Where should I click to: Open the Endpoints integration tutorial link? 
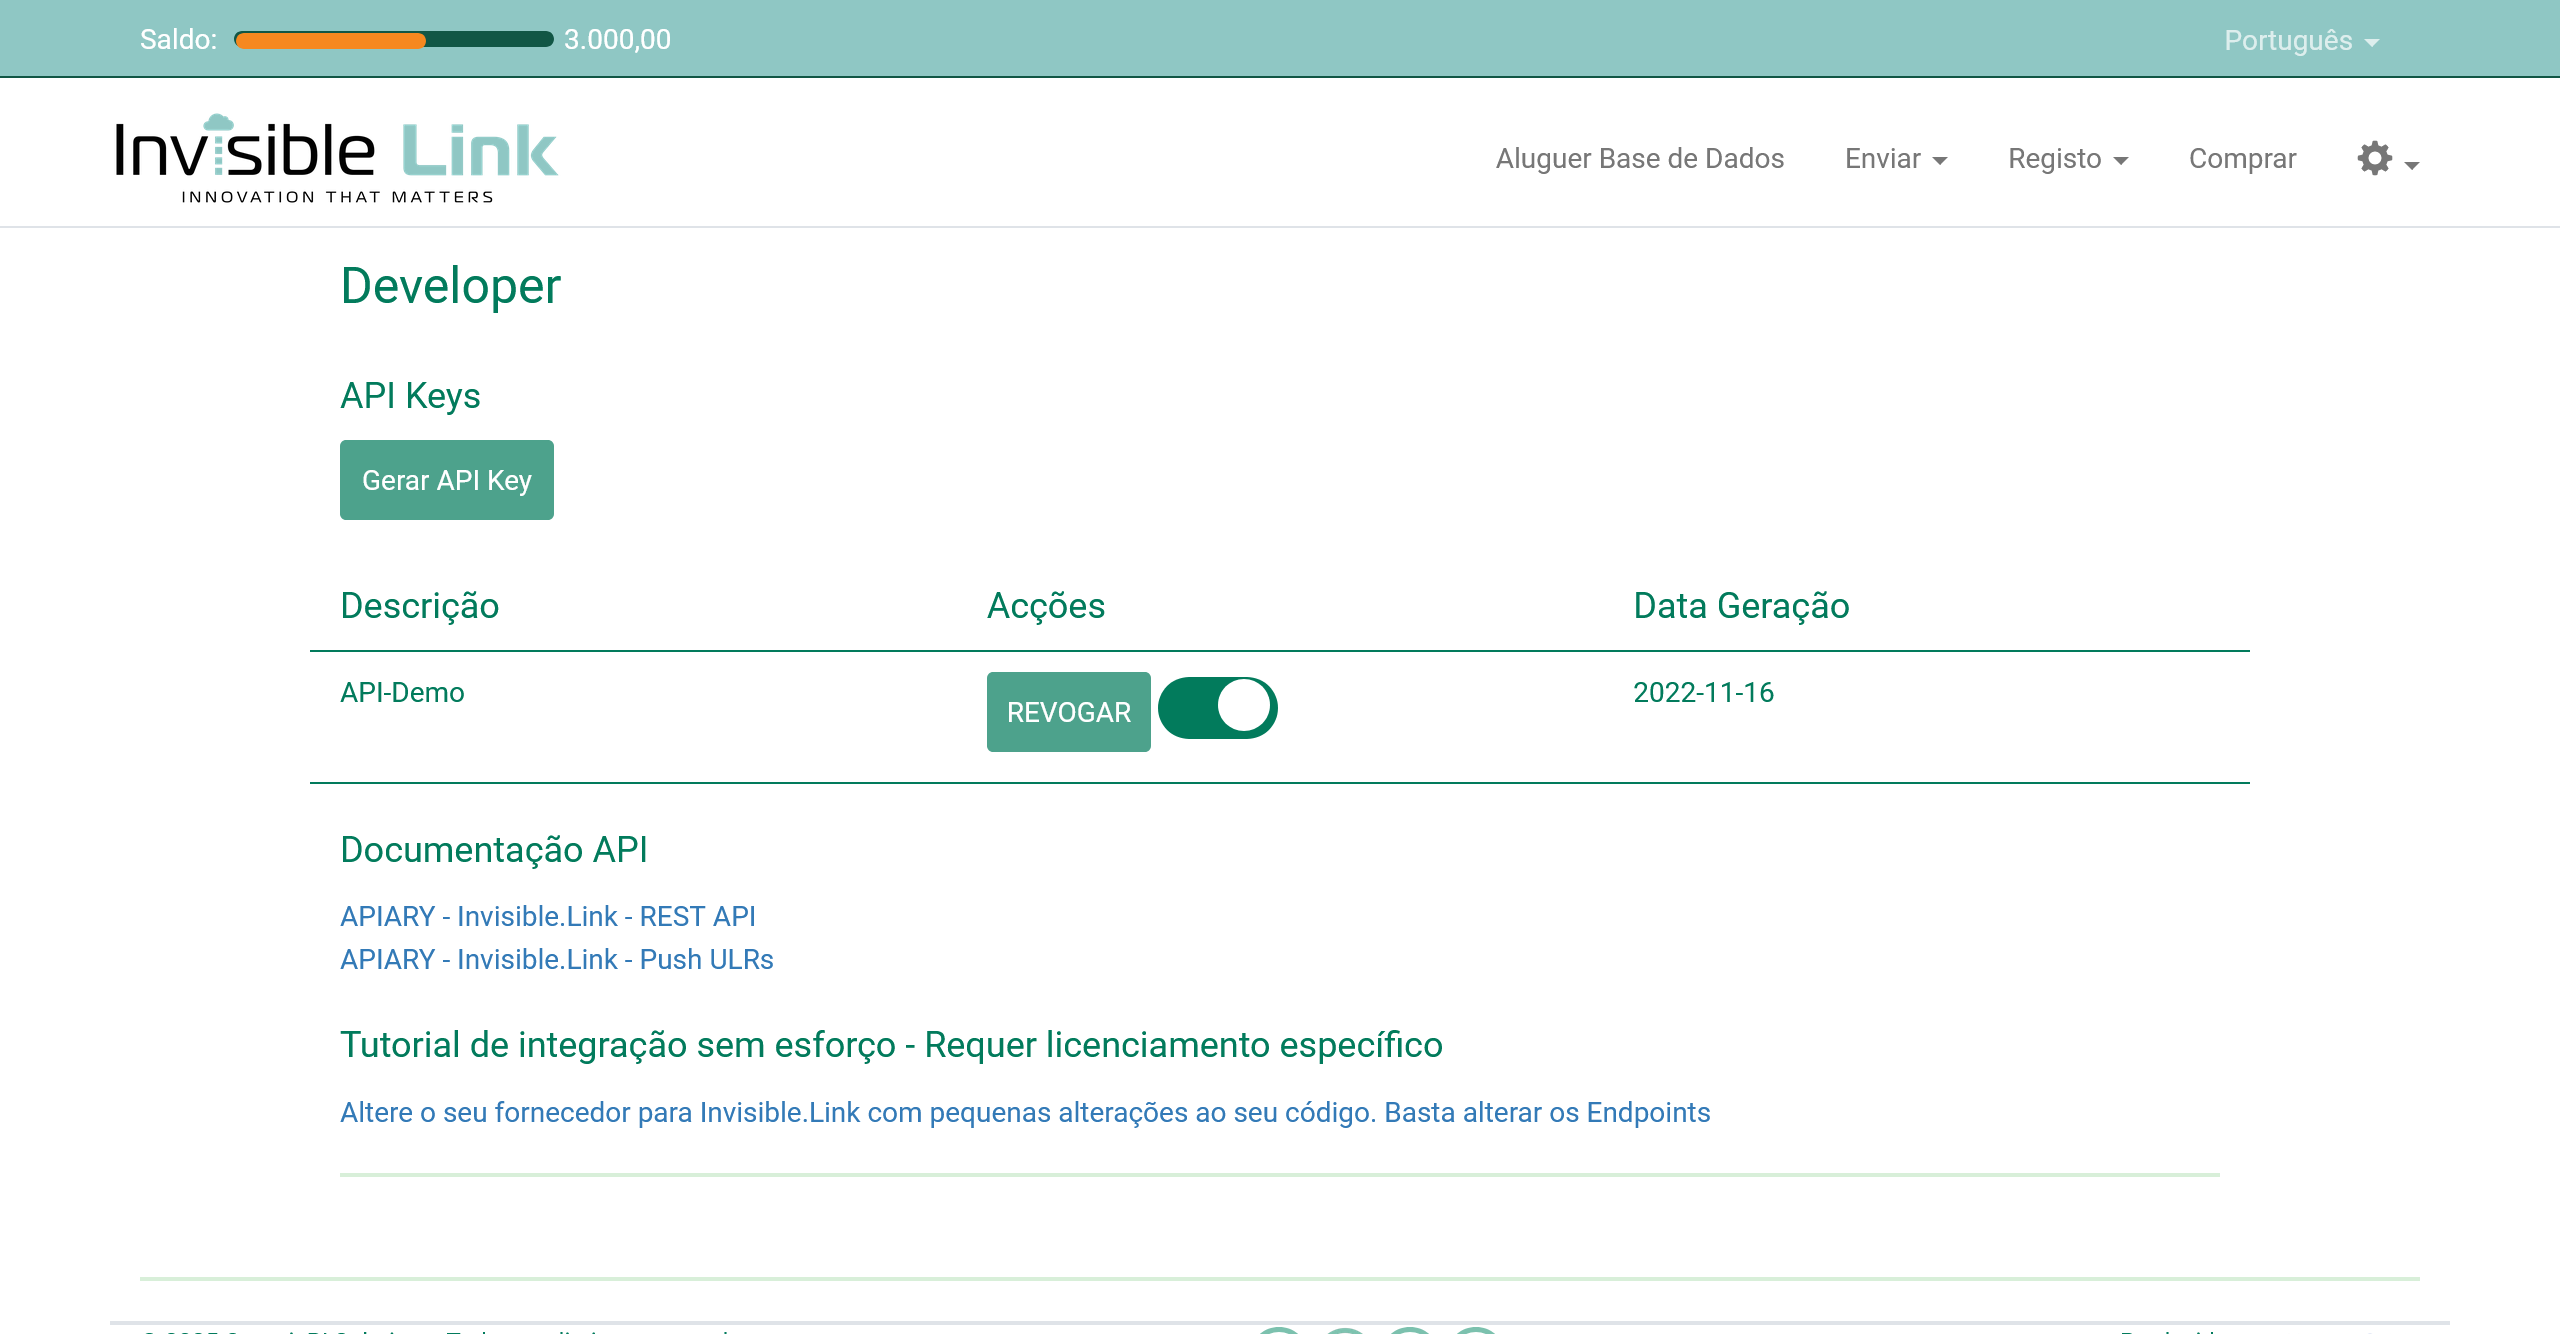pos(1024,1112)
